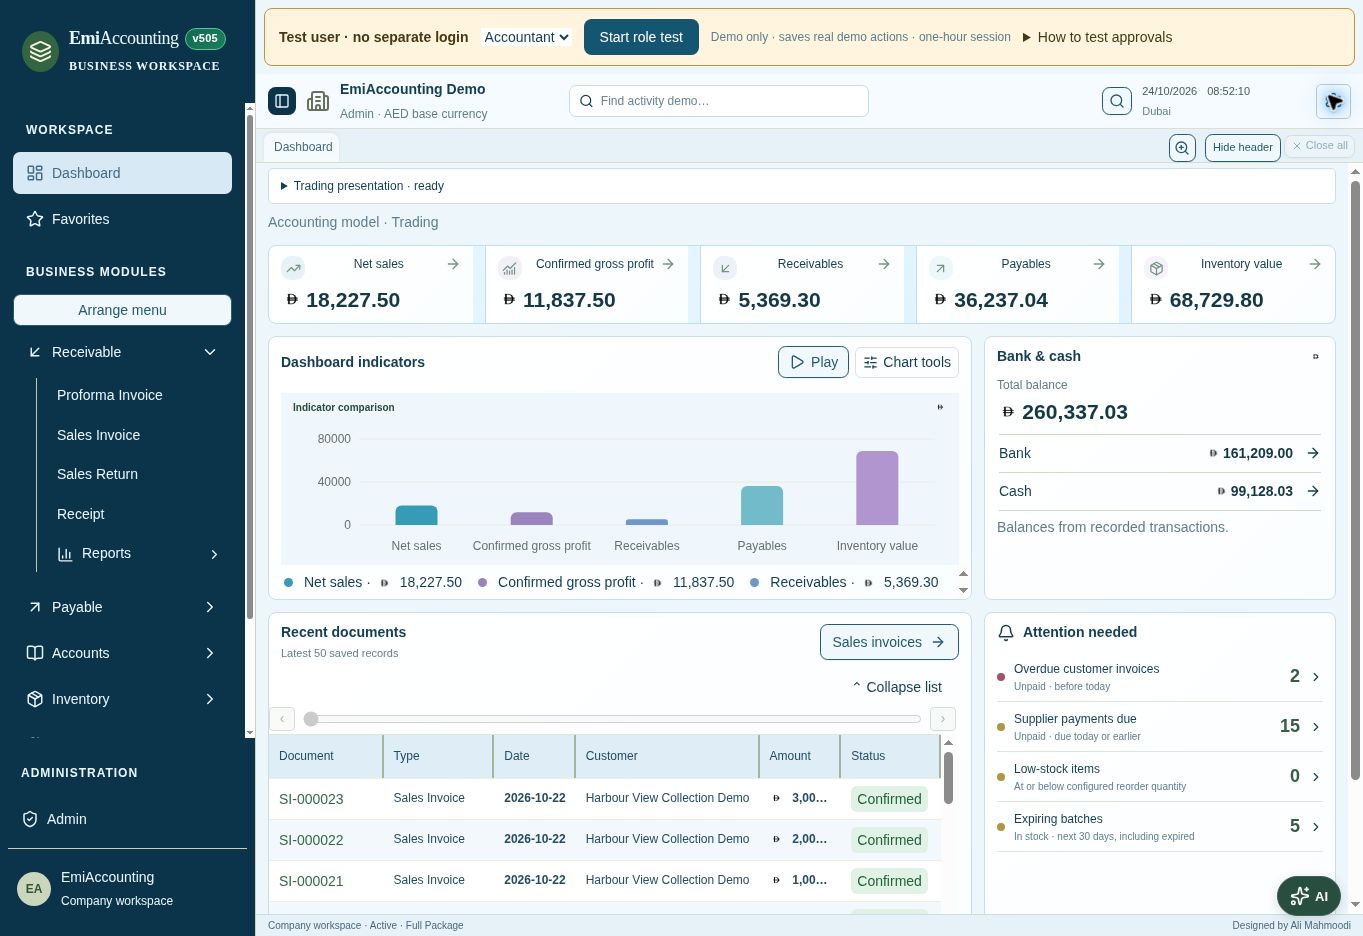The width and height of the screenshot is (1363, 936).
Task: Open the Accountant role dropdown
Action: [x=526, y=37]
